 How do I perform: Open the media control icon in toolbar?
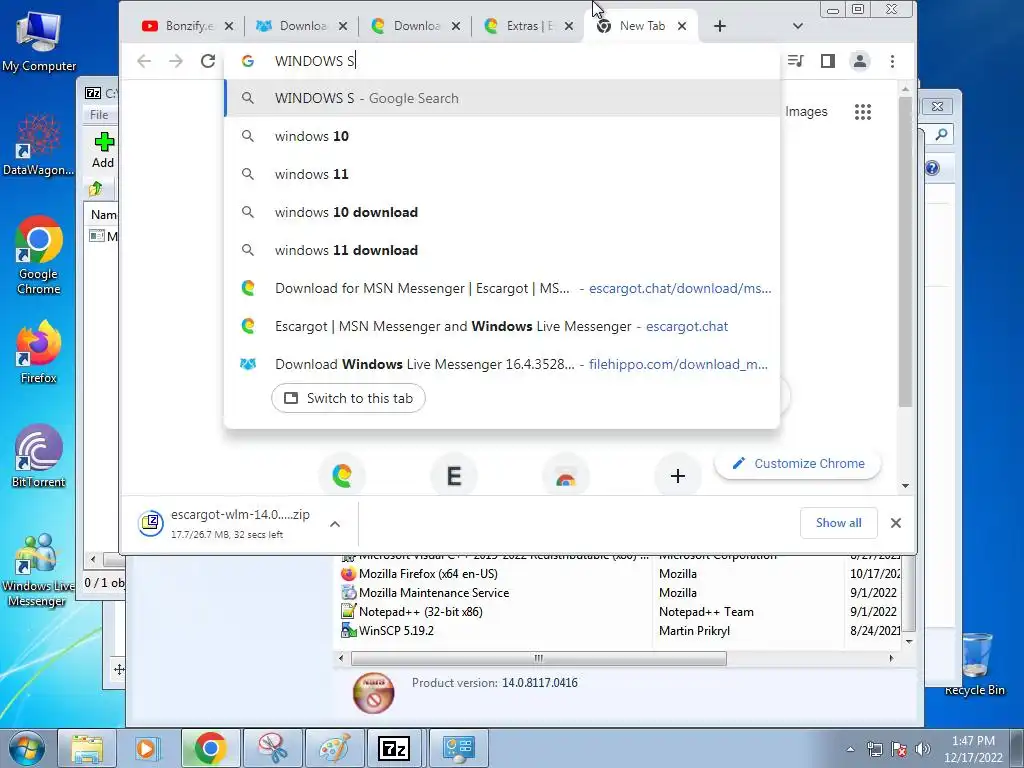[795, 61]
